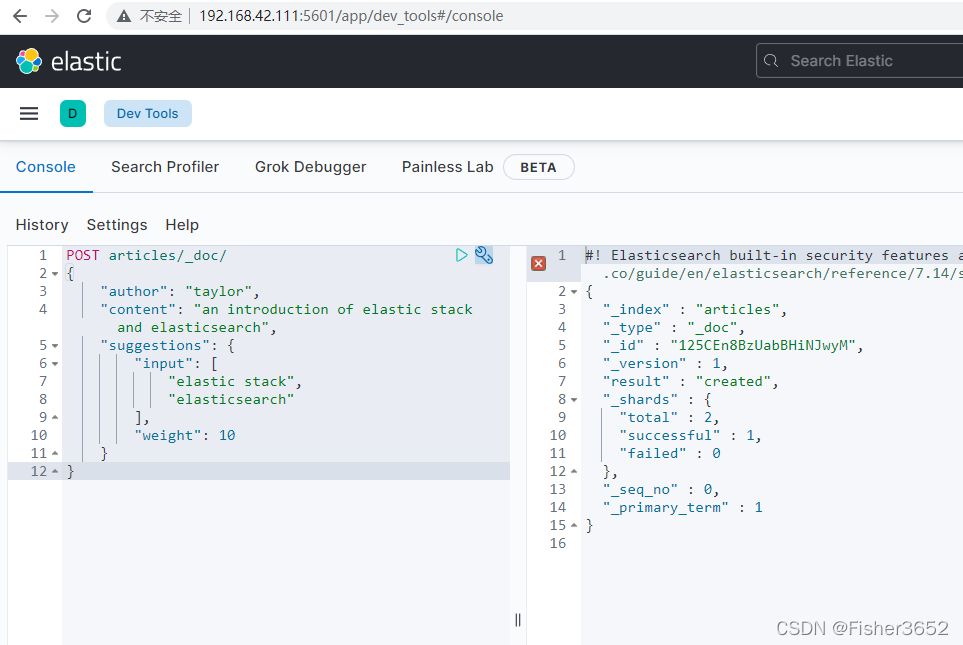Click the search magnifier icon in the Elastic bar
963x645 pixels.
click(771, 61)
